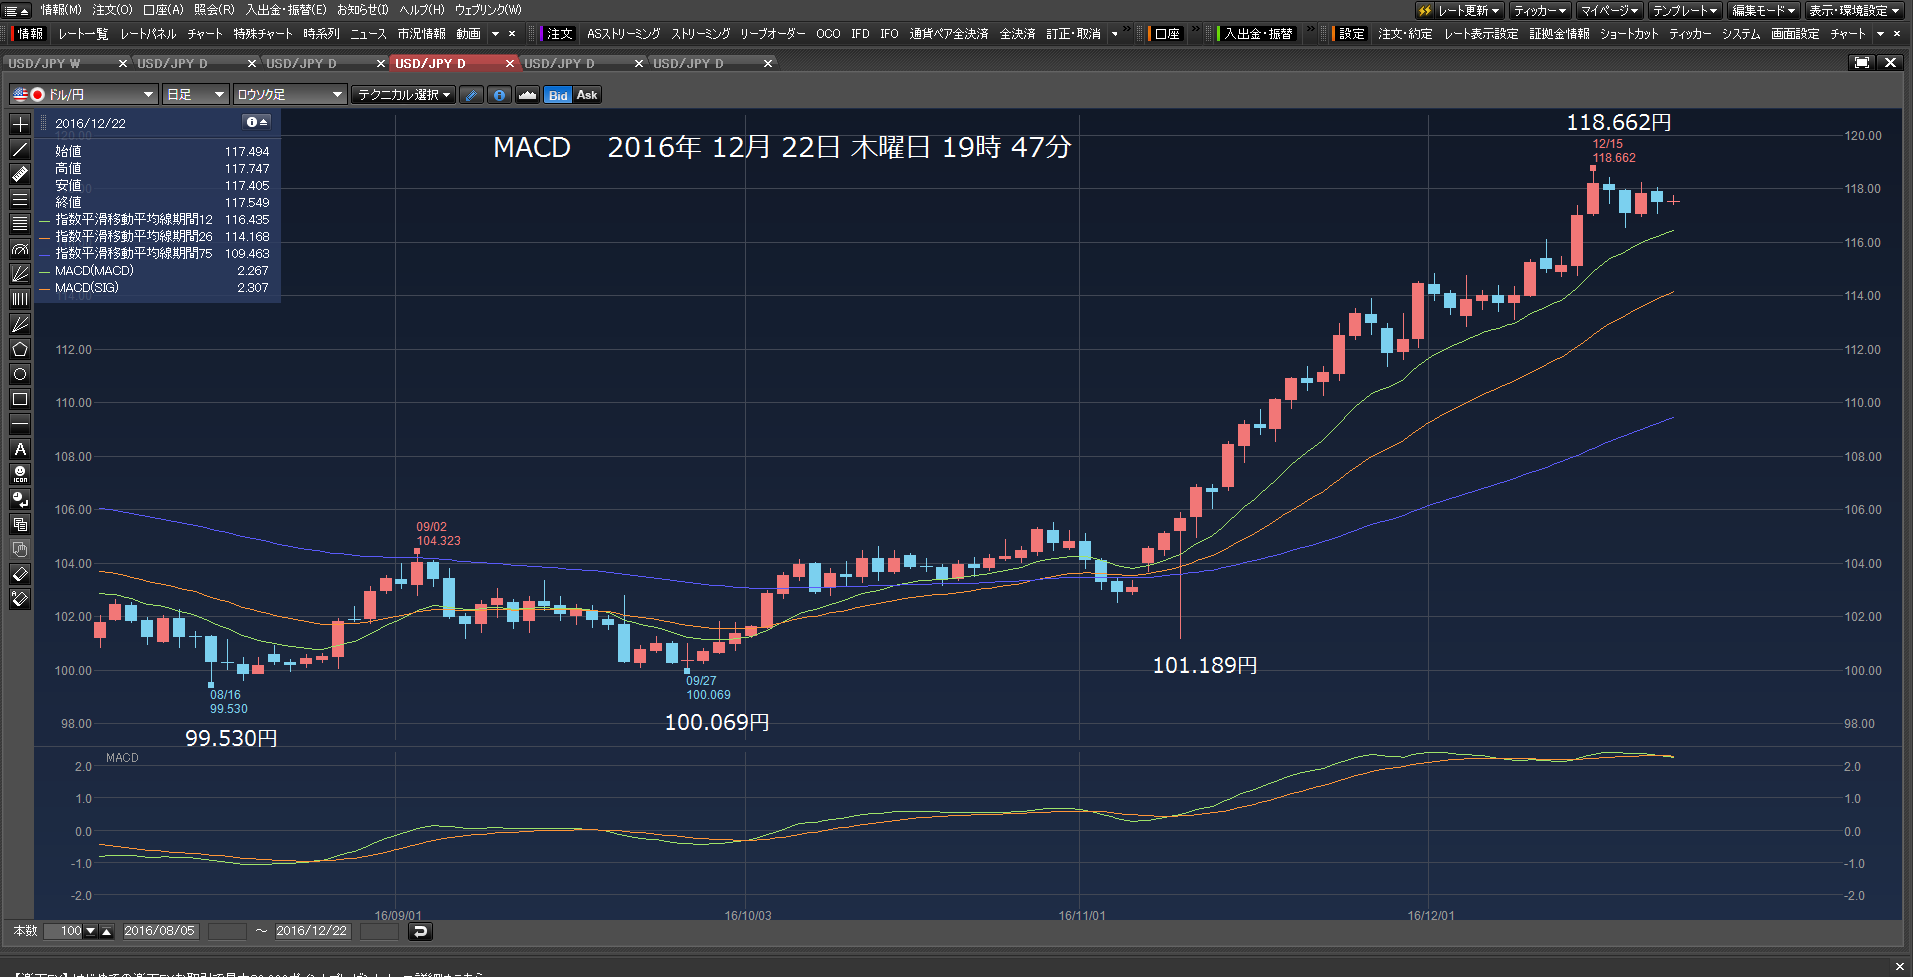The image size is (1913, 977).
Task: Open the 照会(R) menu
Action: coord(214,10)
